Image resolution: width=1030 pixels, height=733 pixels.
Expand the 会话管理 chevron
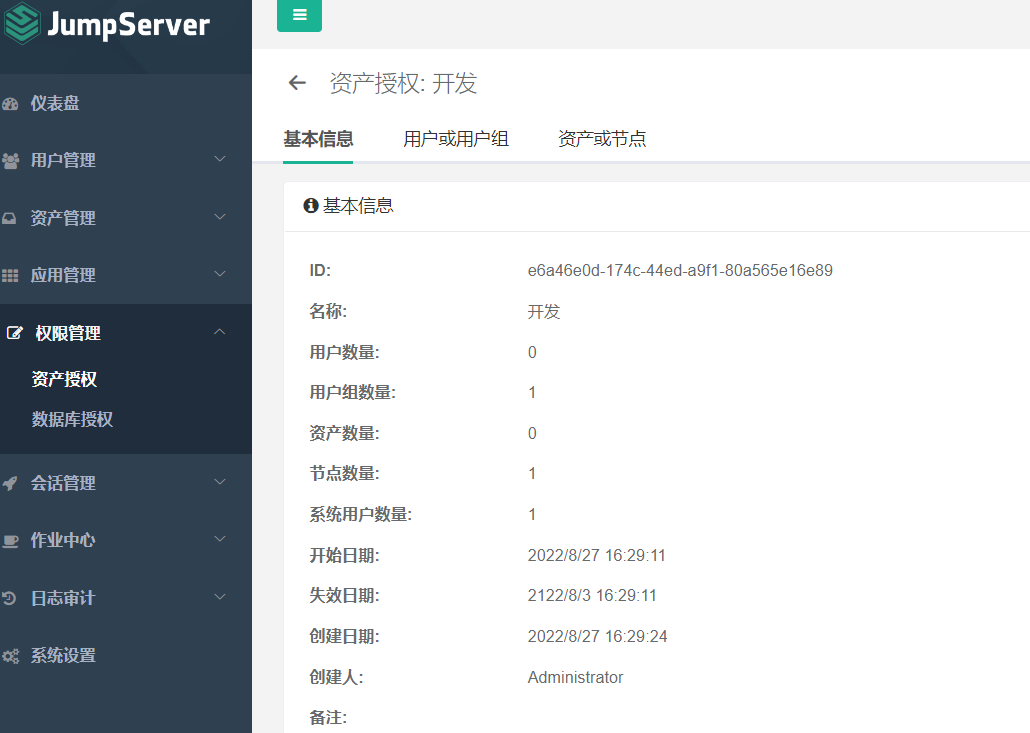220,482
